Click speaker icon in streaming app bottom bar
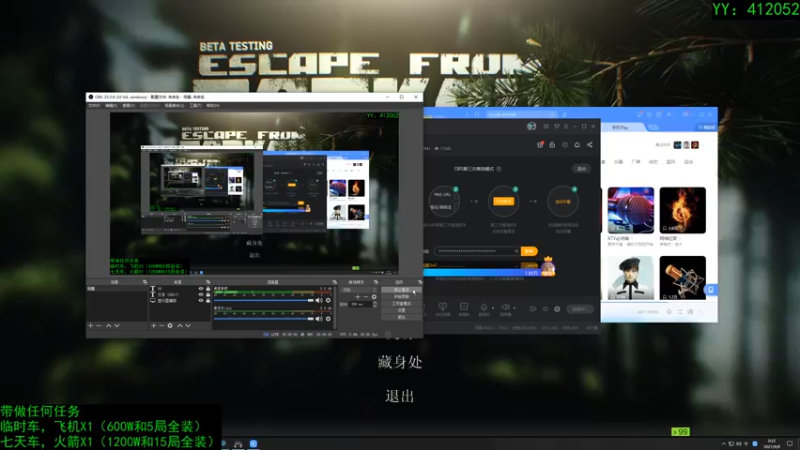800x450 pixels. [506, 307]
